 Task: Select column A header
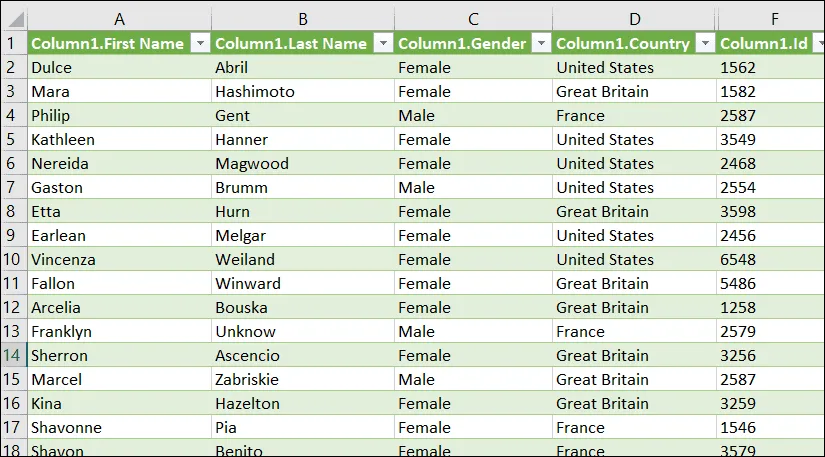(x=119, y=19)
